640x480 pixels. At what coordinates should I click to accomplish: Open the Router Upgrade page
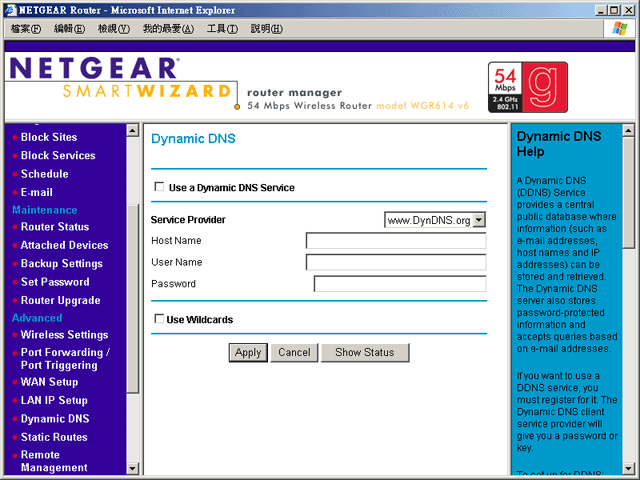(60, 300)
